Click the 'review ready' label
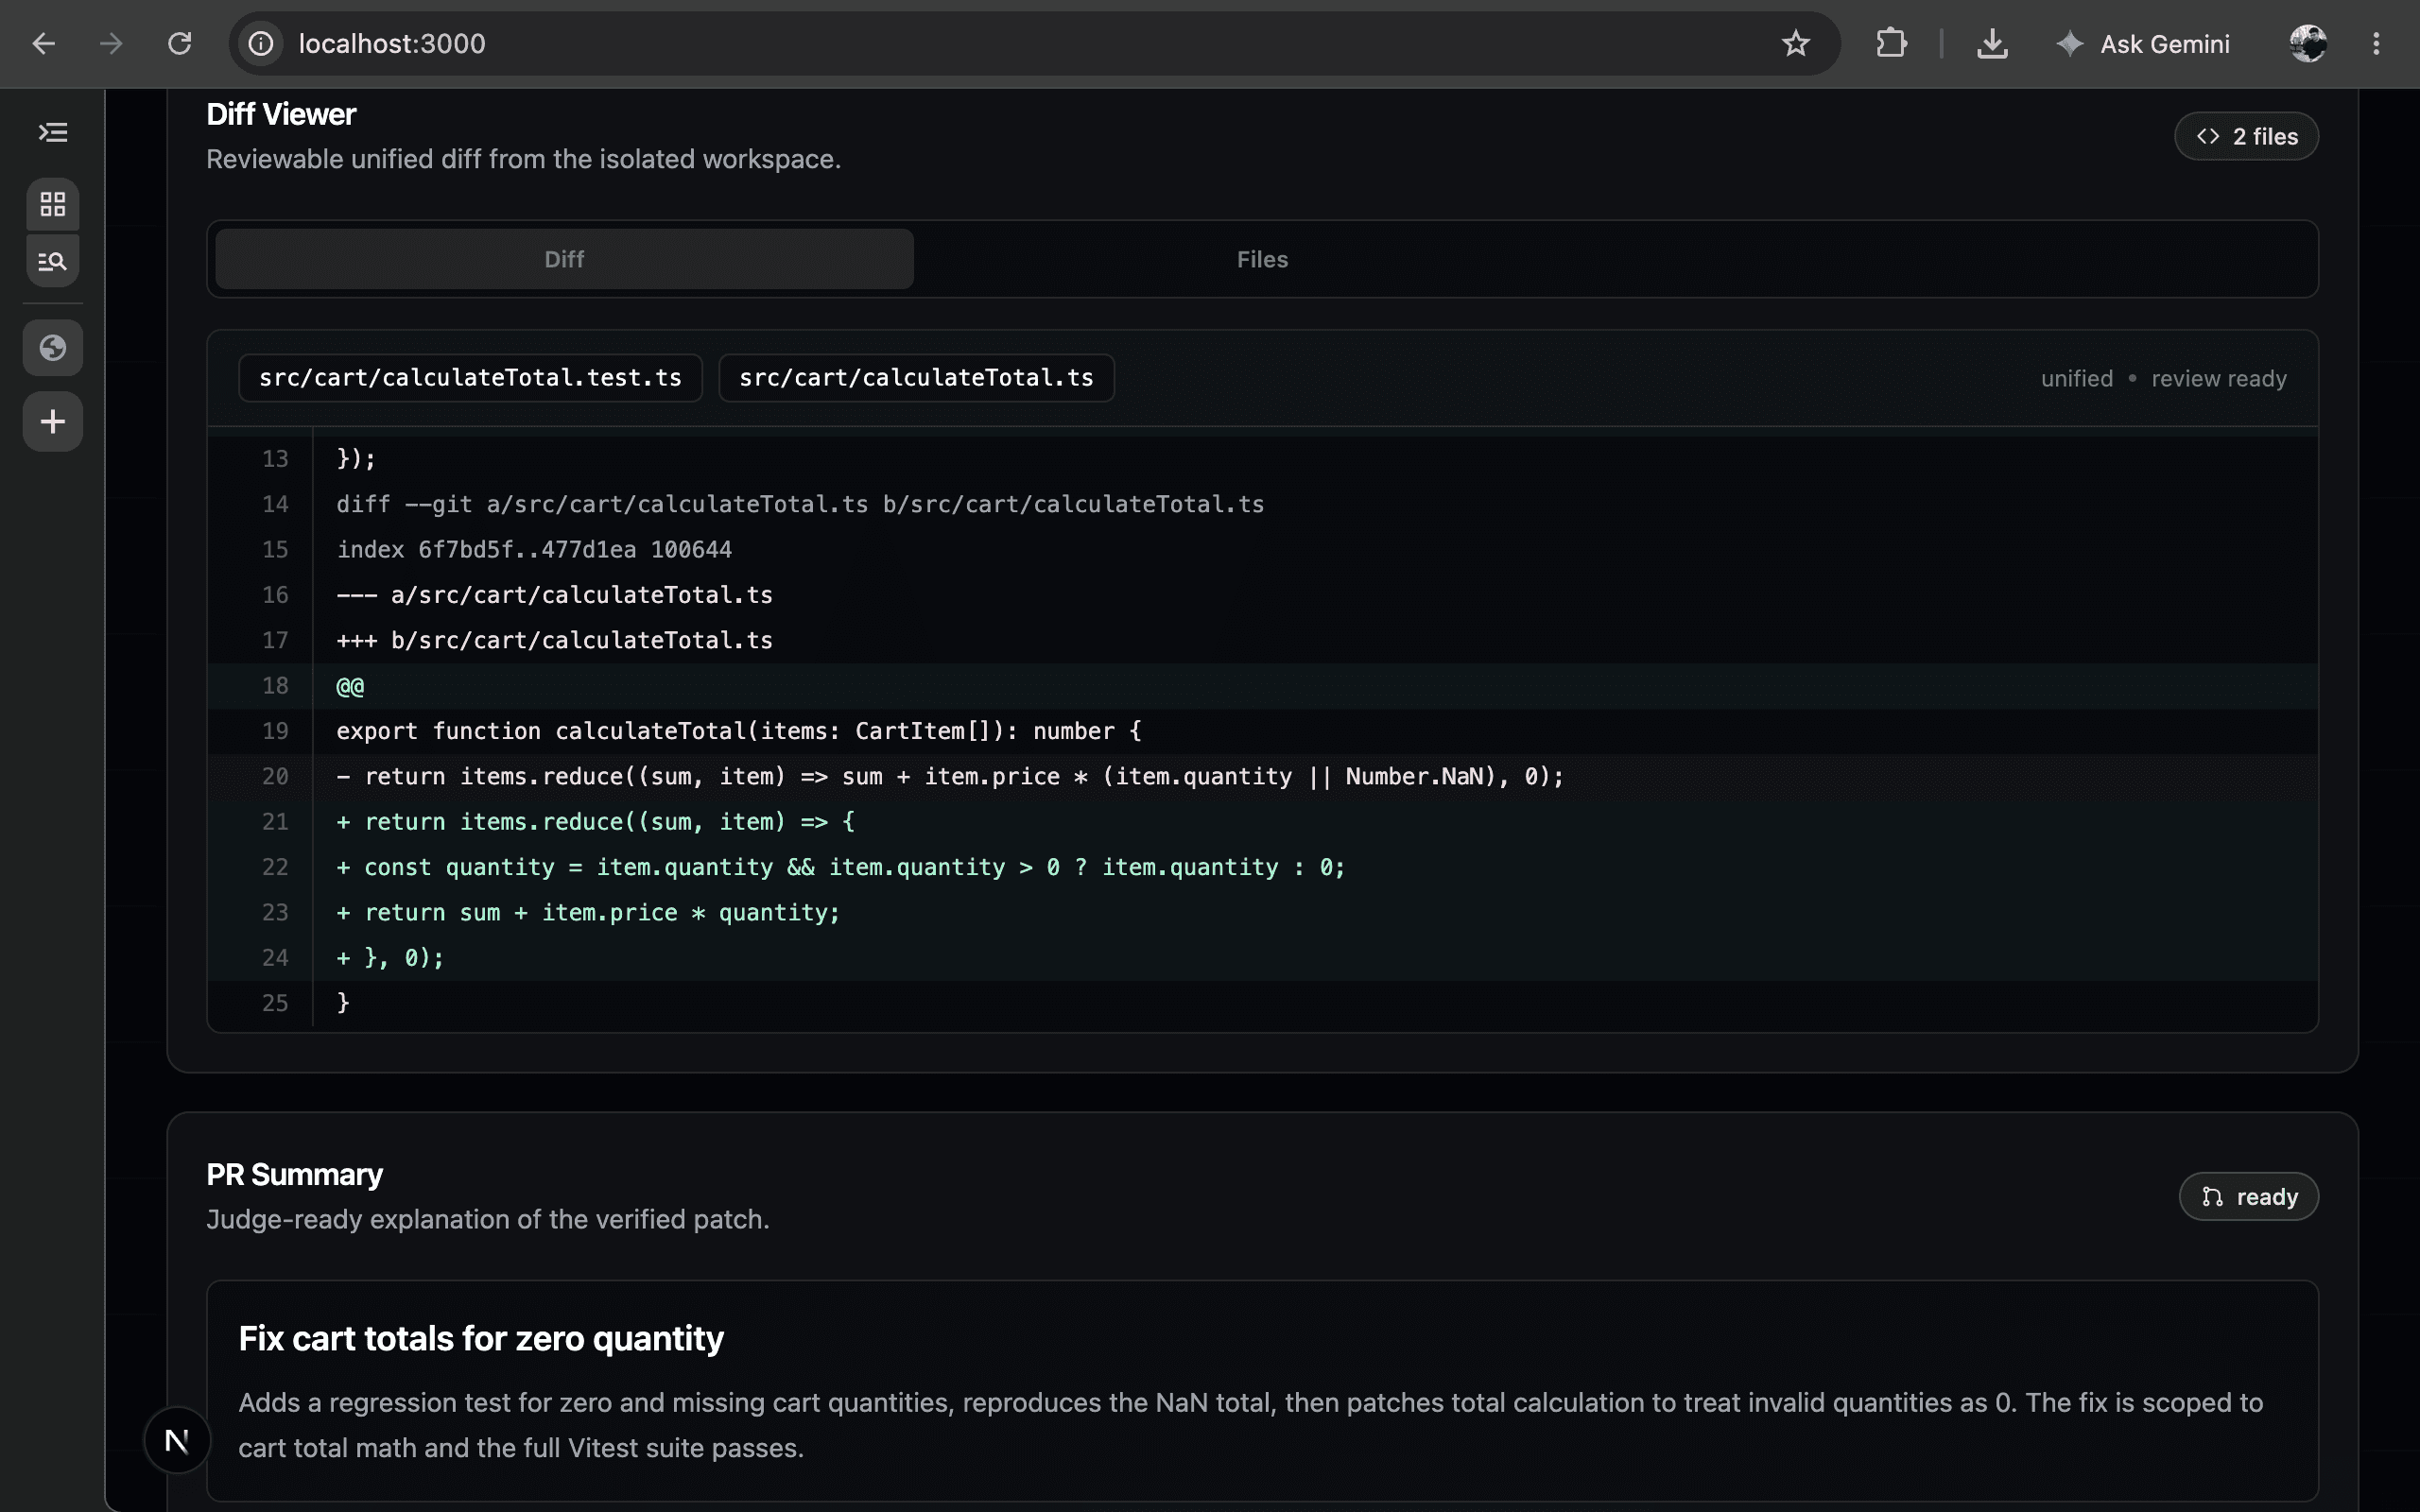The image size is (2420, 1512). click(x=2218, y=379)
